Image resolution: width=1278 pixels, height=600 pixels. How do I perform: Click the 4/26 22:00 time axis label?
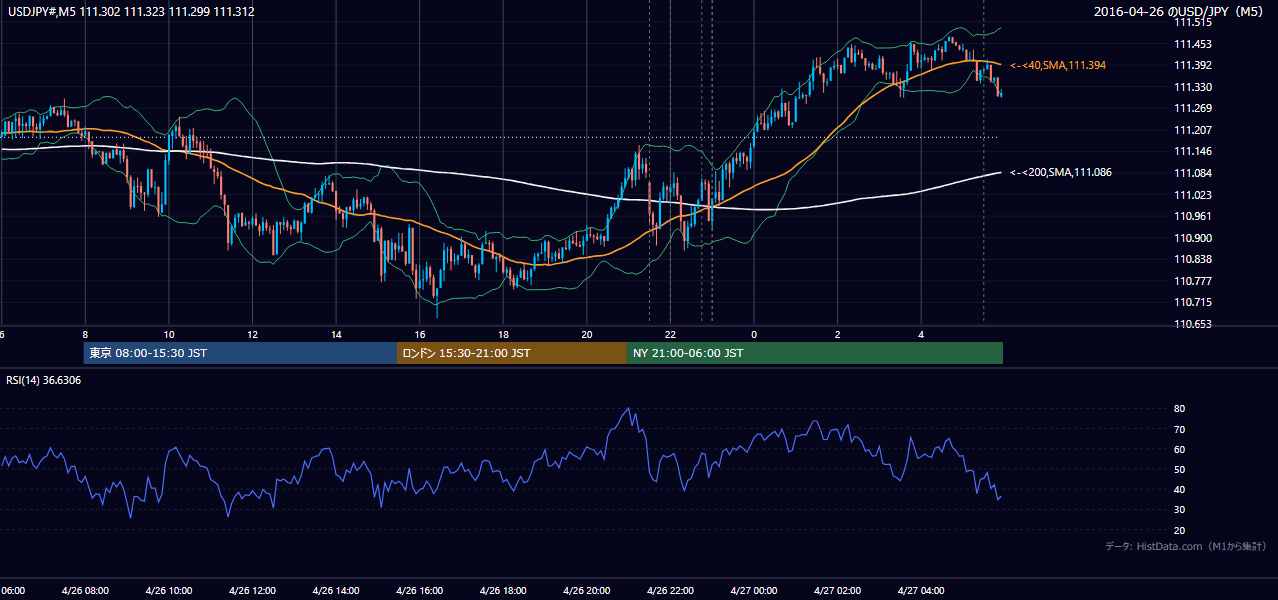pos(670,590)
